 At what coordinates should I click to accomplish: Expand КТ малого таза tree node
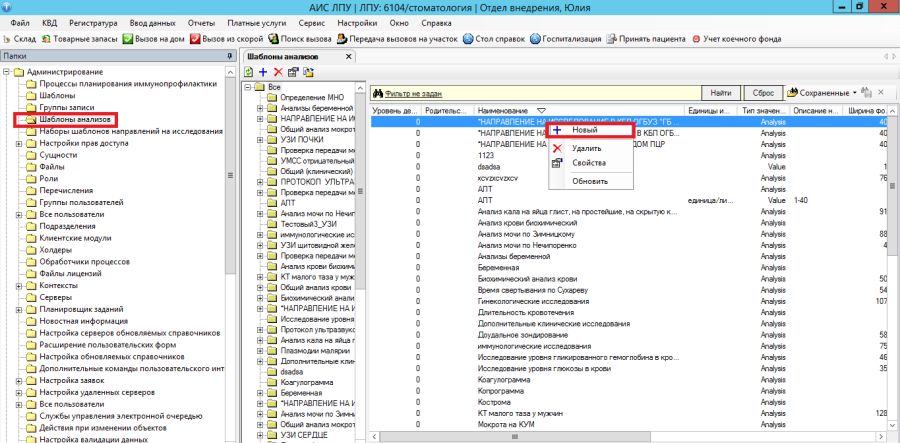click(259, 277)
